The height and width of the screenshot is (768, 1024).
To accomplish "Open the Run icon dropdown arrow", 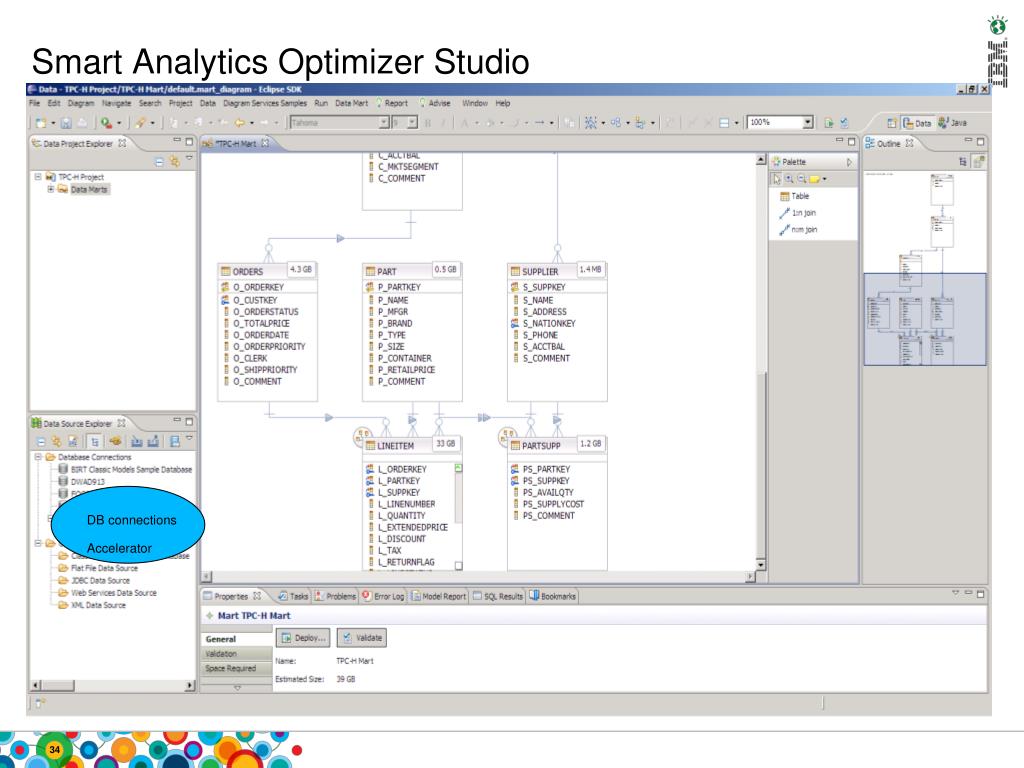I will click(119, 123).
